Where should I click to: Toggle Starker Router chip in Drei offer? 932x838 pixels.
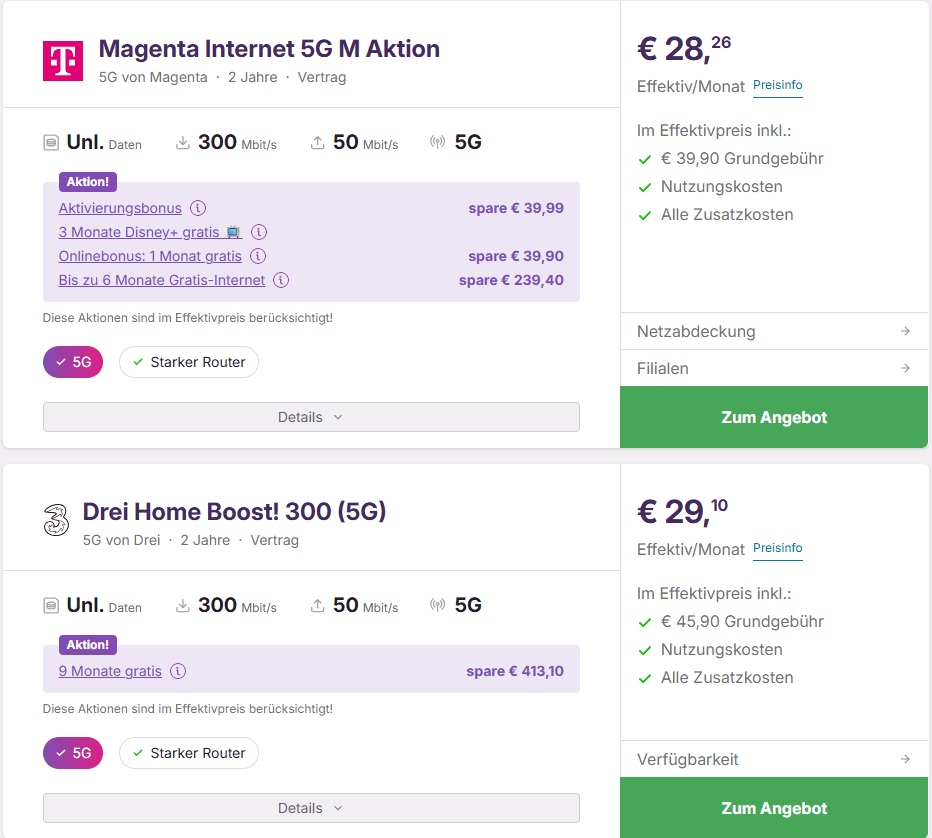click(189, 753)
